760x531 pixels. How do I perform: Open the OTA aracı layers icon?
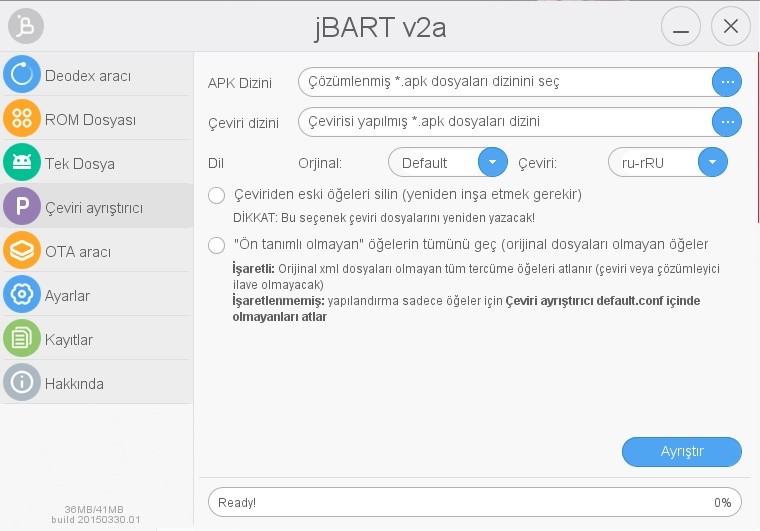tap(22, 250)
